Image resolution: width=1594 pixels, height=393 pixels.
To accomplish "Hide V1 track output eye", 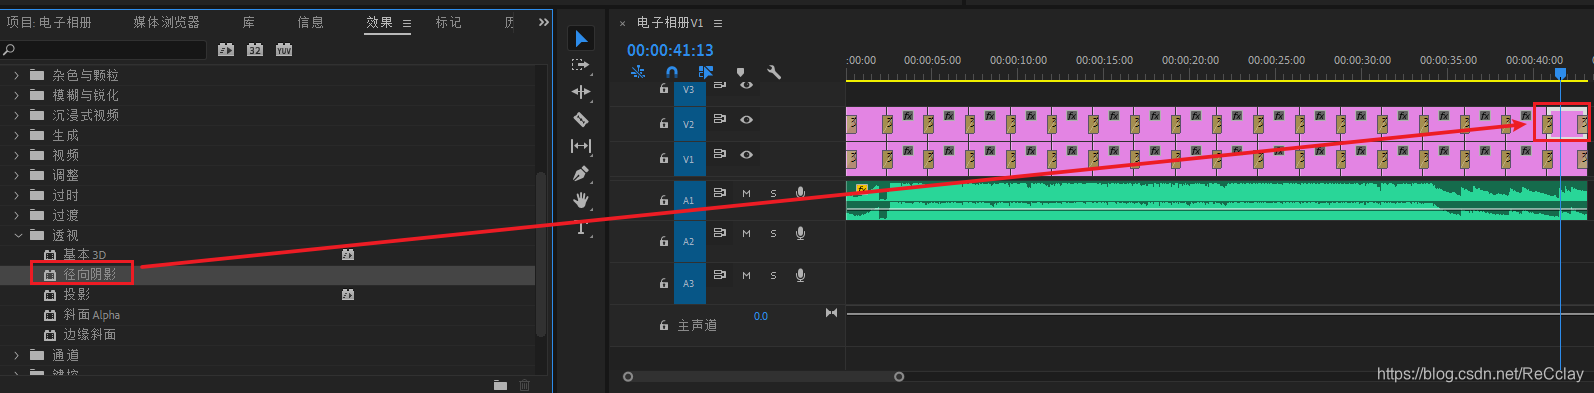I will [746, 154].
